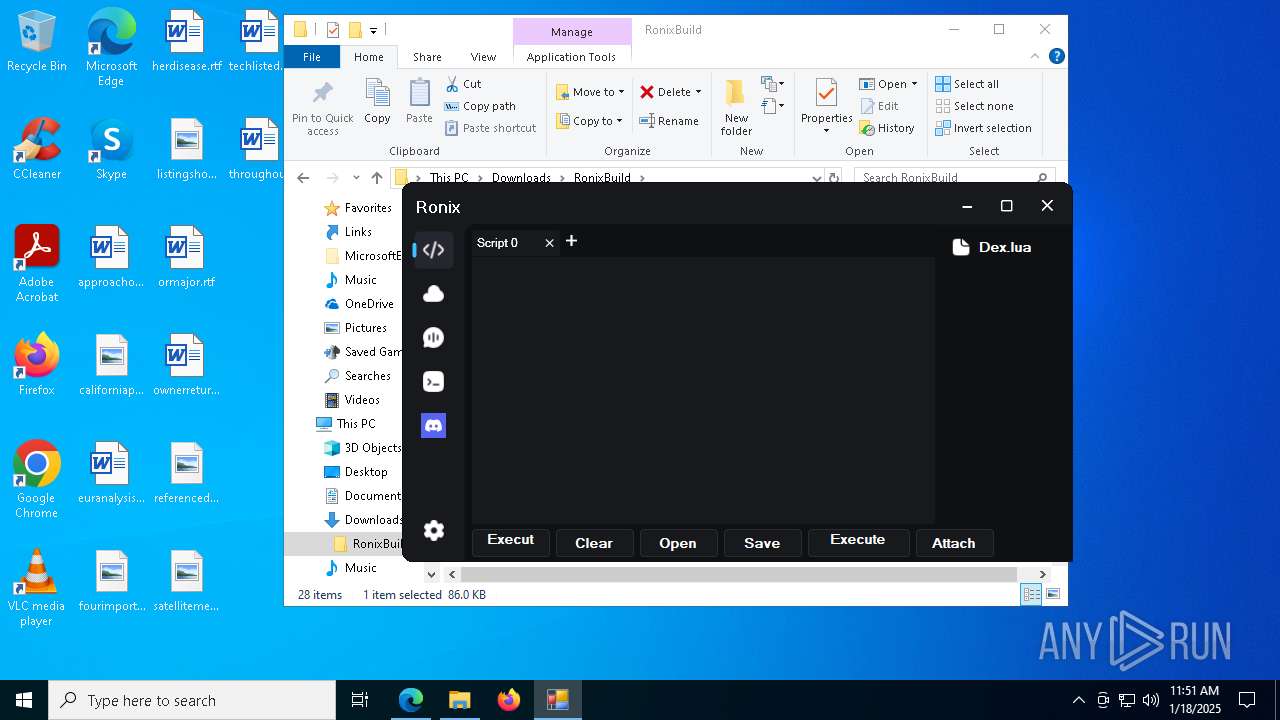Open Firefox from the taskbar
Image resolution: width=1280 pixels, height=720 pixels.
[509, 700]
